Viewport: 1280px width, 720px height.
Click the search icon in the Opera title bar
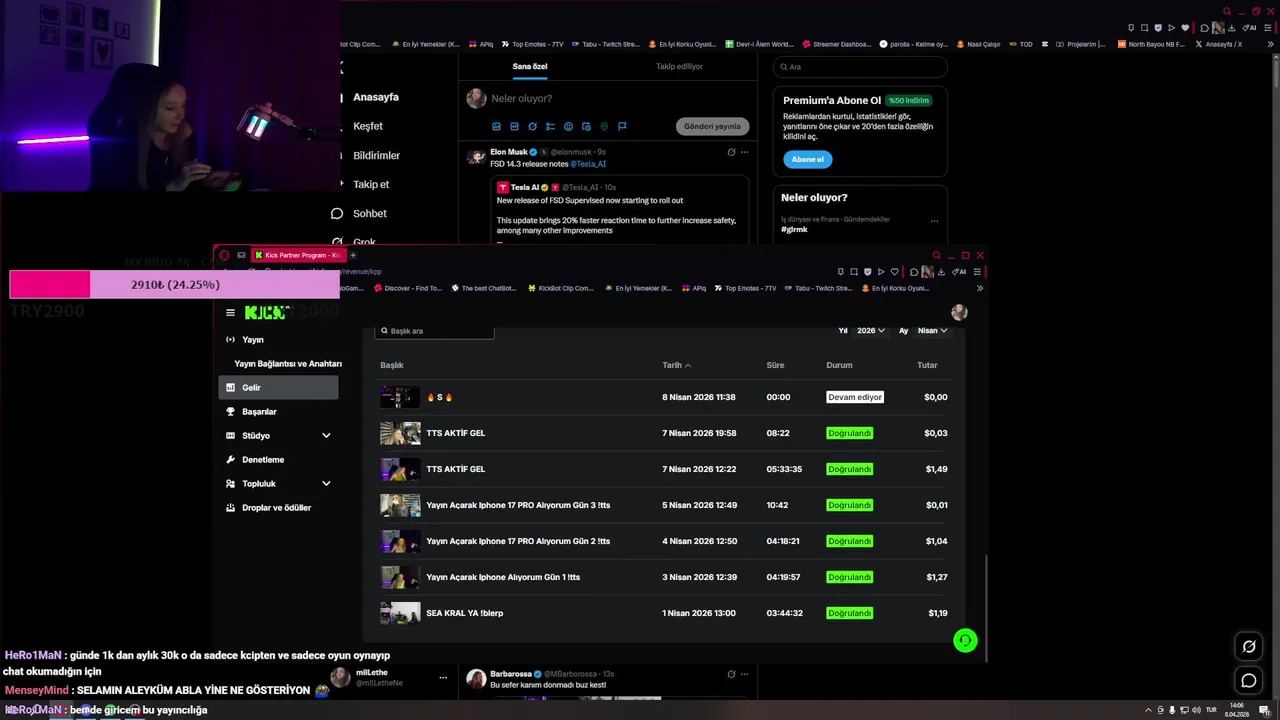tap(936, 255)
